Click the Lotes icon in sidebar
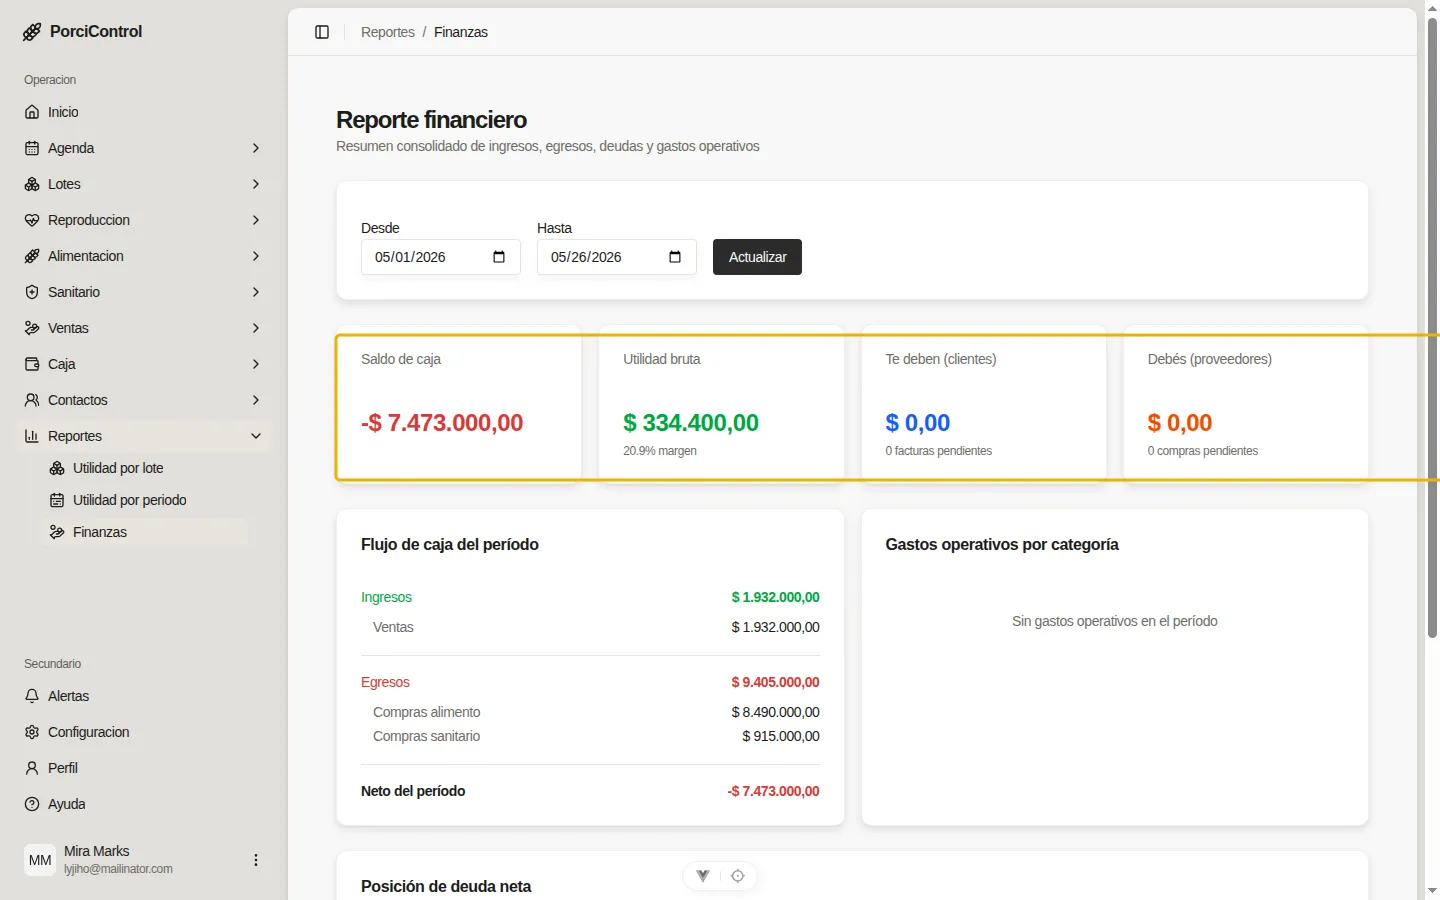The width and height of the screenshot is (1440, 900). coord(32,184)
